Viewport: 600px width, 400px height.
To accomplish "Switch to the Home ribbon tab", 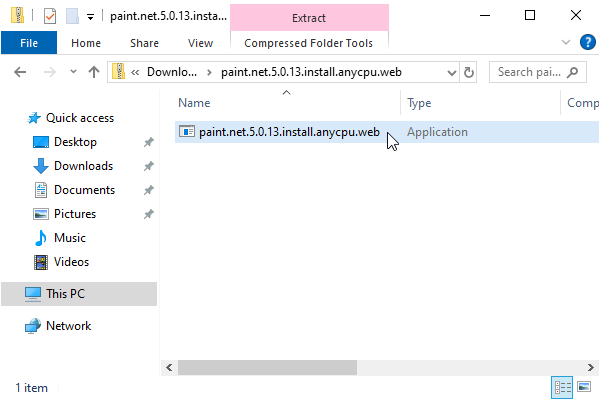I will 86,43.
